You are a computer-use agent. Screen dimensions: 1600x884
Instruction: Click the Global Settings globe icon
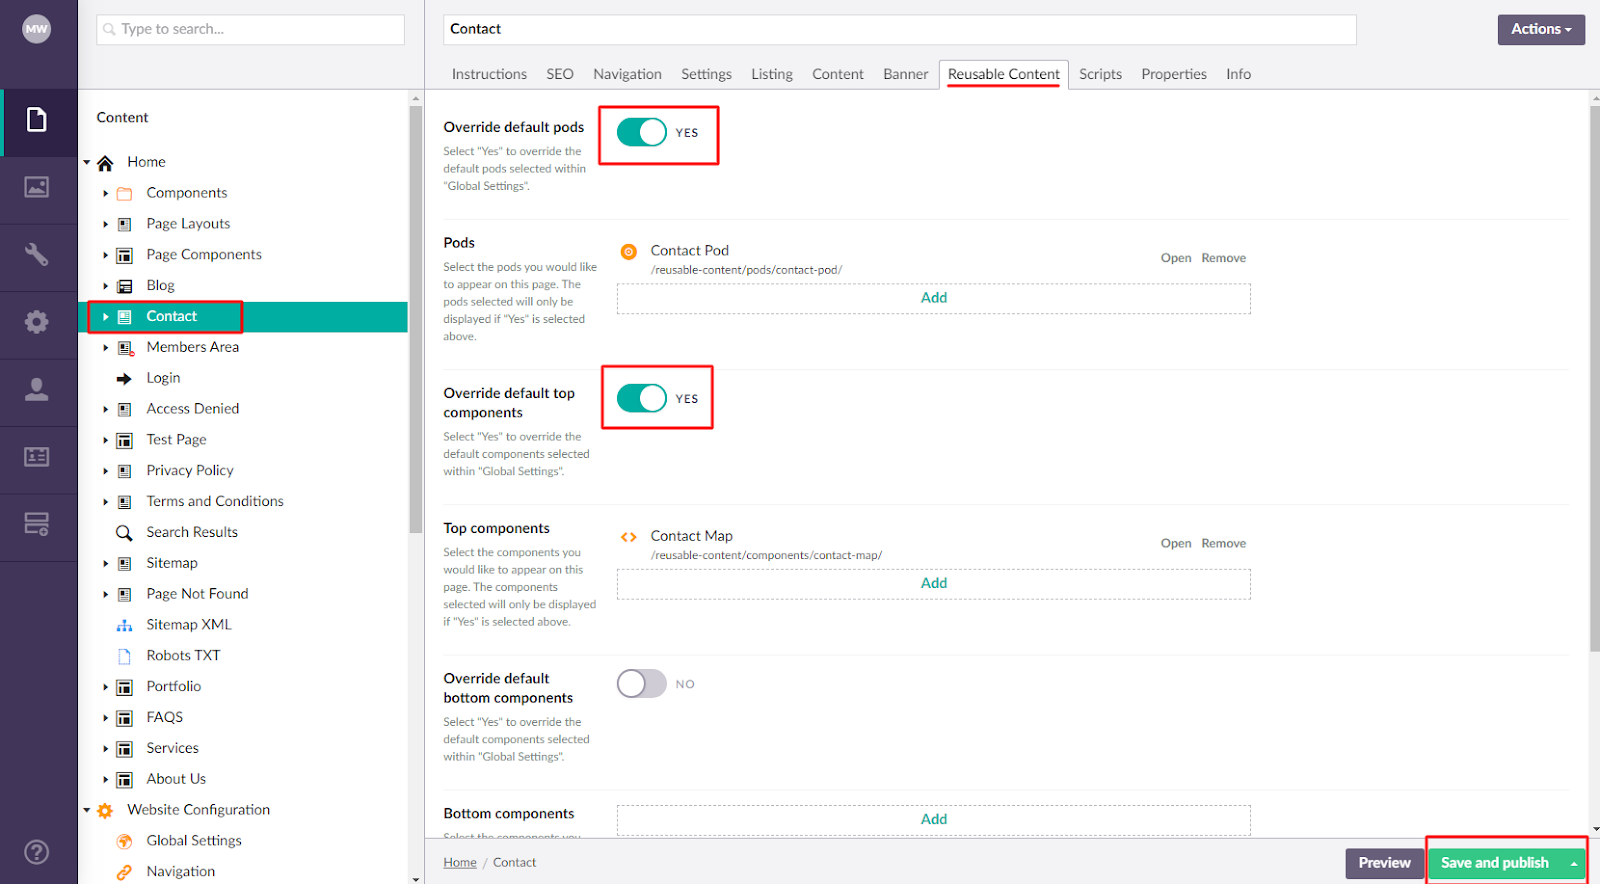click(124, 842)
